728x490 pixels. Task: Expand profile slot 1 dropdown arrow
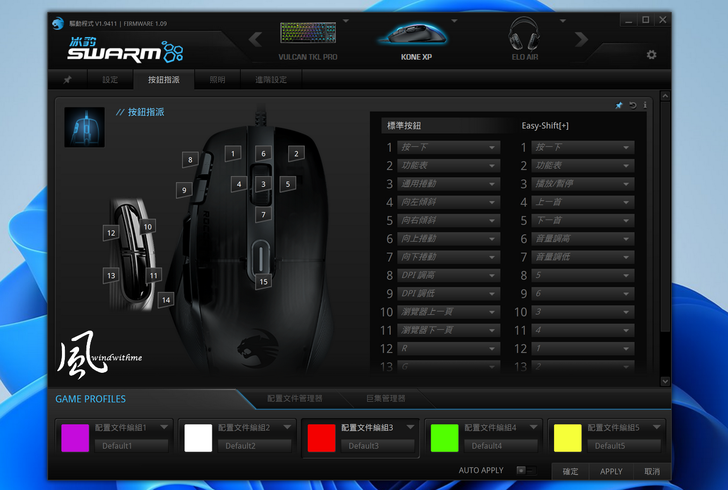tap(164, 427)
